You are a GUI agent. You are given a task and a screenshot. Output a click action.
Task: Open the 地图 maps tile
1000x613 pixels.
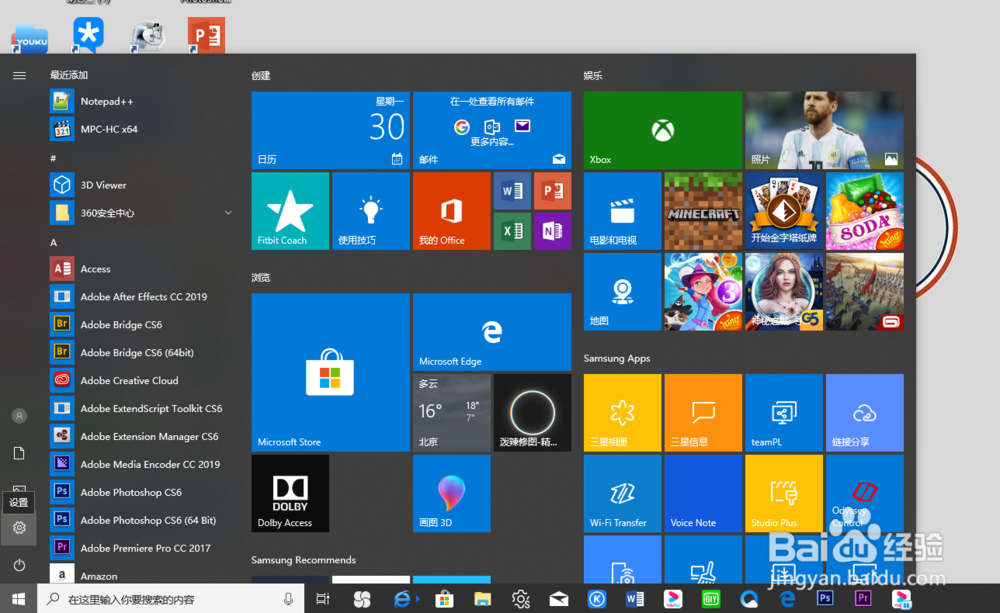[x=622, y=291]
